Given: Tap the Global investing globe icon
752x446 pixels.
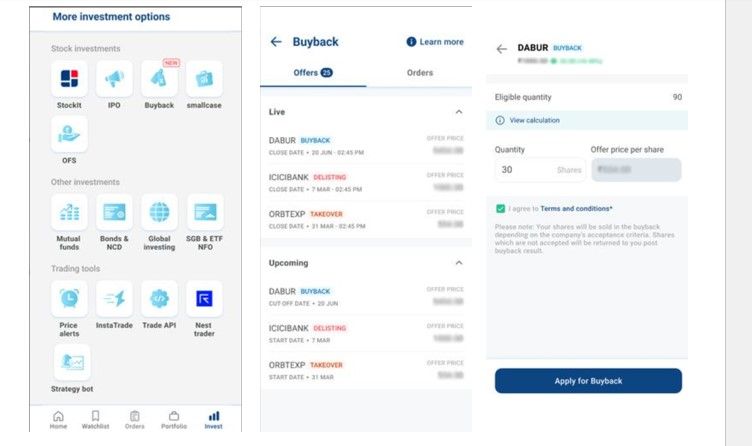Looking at the screenshot, I should (159, 213).
